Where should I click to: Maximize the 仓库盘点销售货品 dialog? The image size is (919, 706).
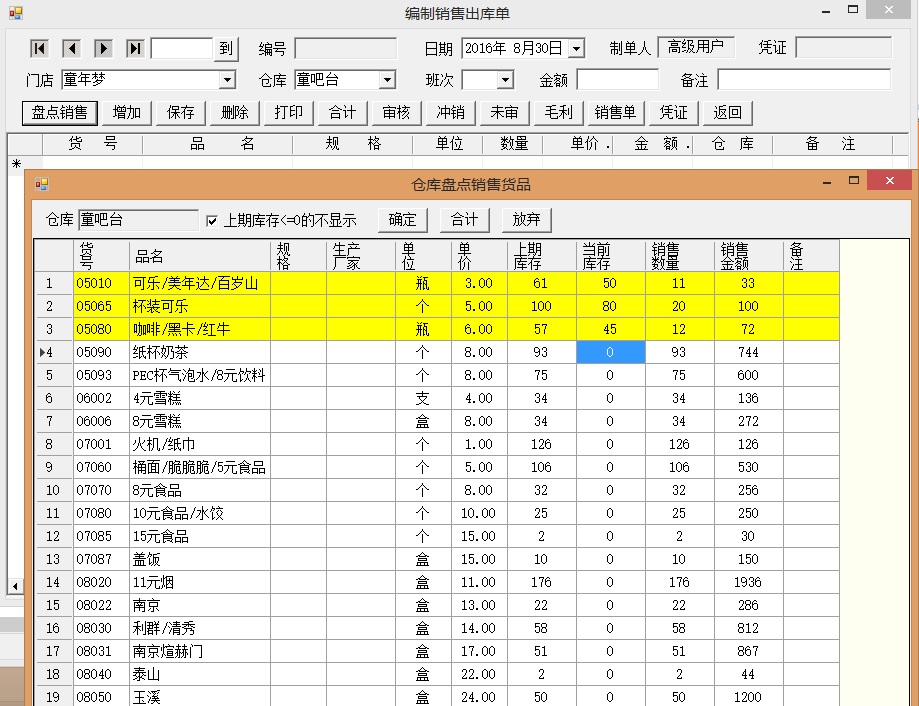[x=854, y=180]
